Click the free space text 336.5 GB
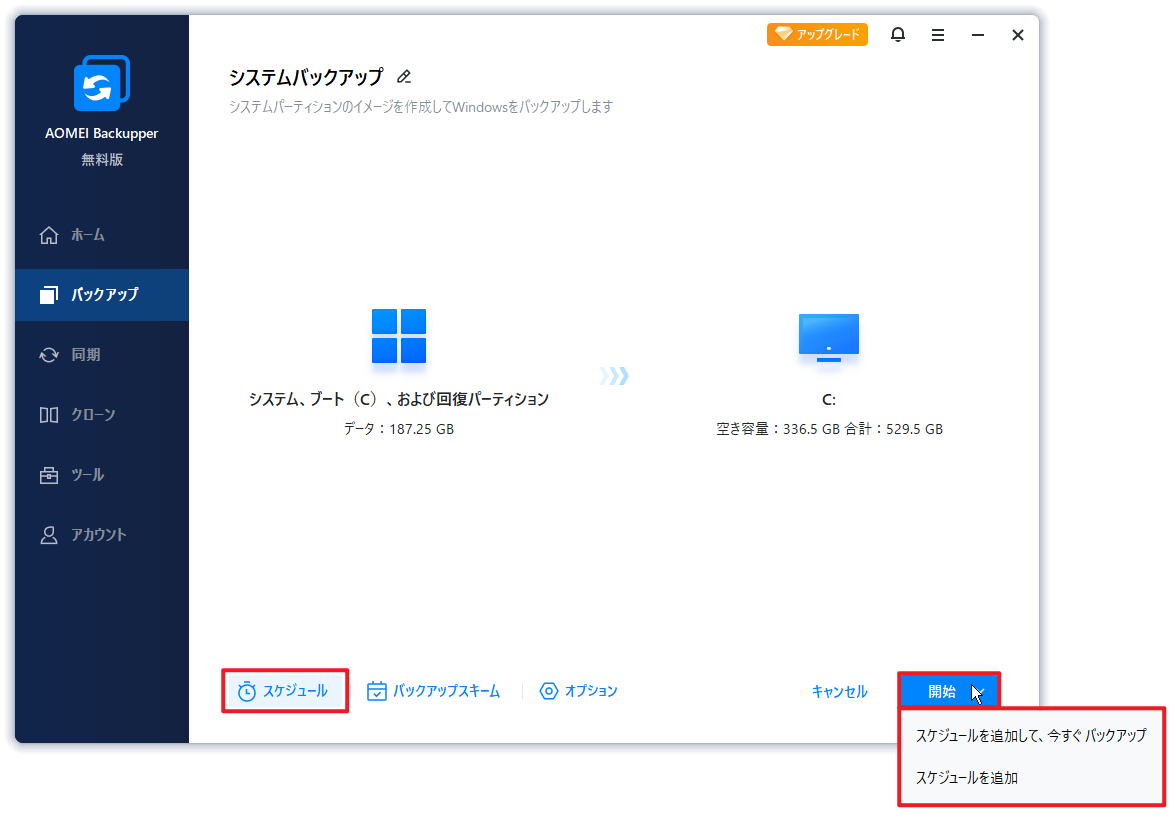 point(812,429)
